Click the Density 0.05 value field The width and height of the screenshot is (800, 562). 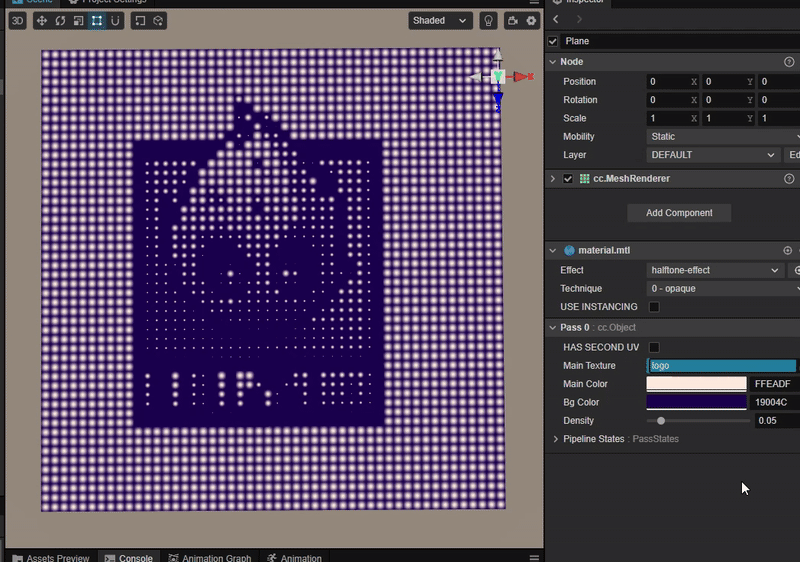coord(777,421)
